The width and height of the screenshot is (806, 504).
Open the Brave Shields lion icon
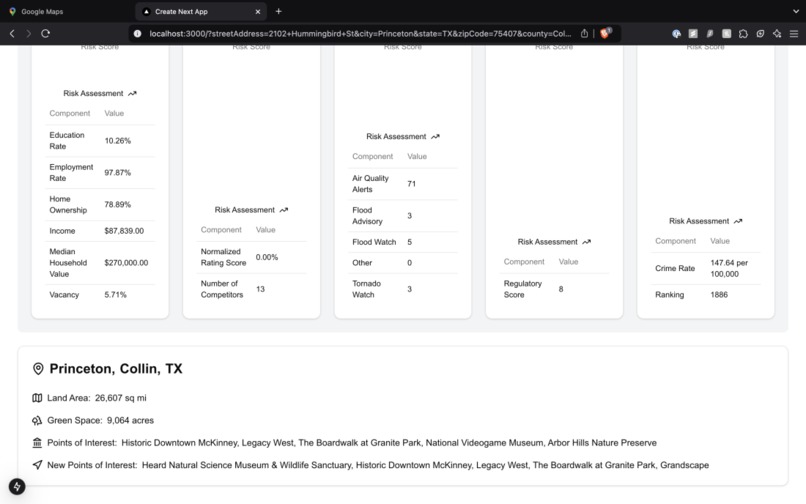[x=605, y=33]
